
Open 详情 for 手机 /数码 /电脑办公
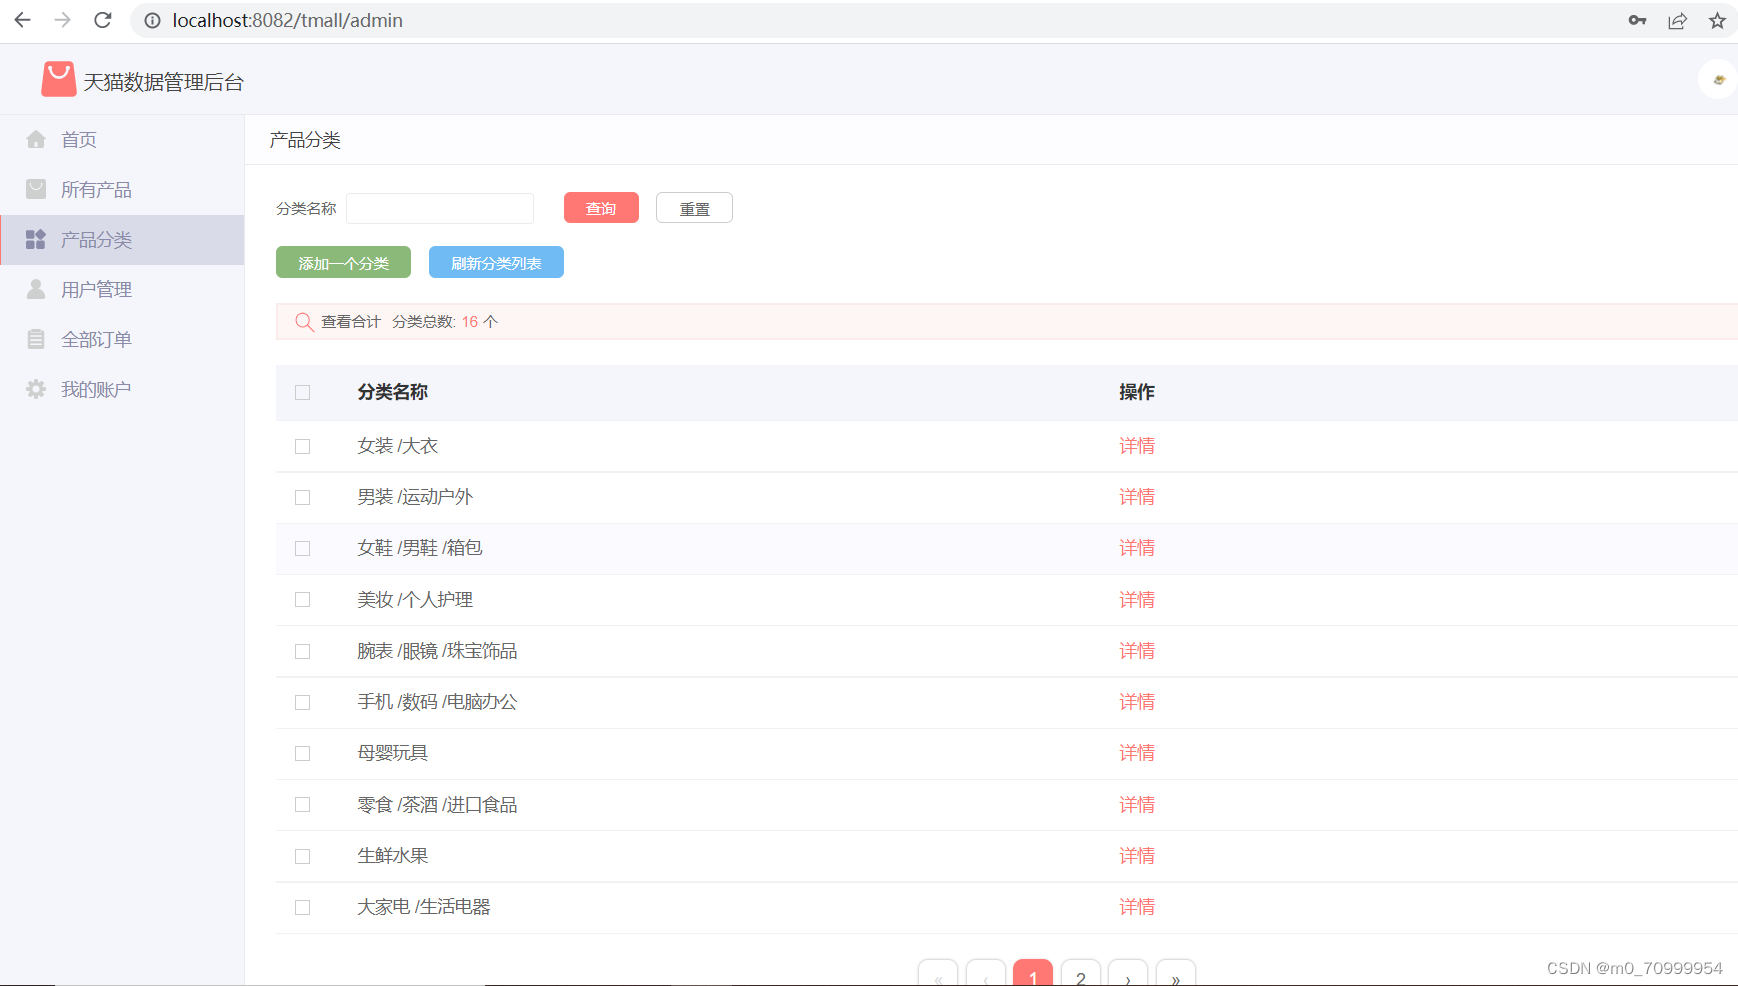[x=1137, y=702]
